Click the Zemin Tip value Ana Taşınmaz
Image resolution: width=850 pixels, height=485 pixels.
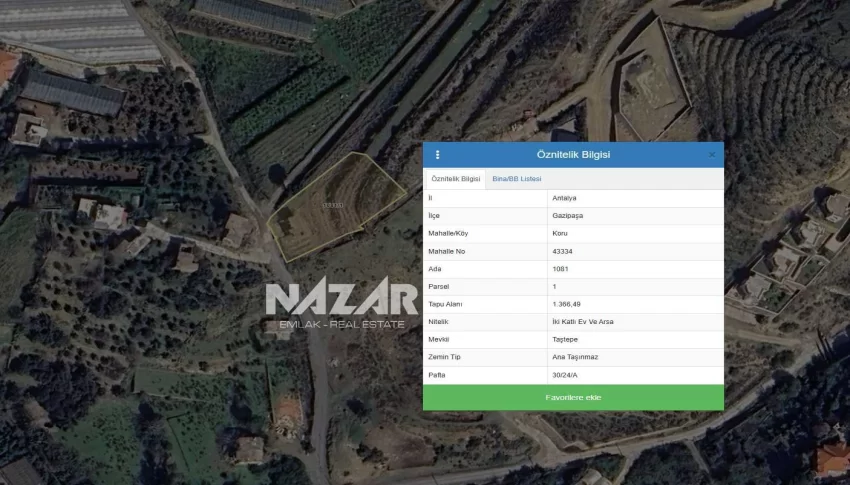576,357
